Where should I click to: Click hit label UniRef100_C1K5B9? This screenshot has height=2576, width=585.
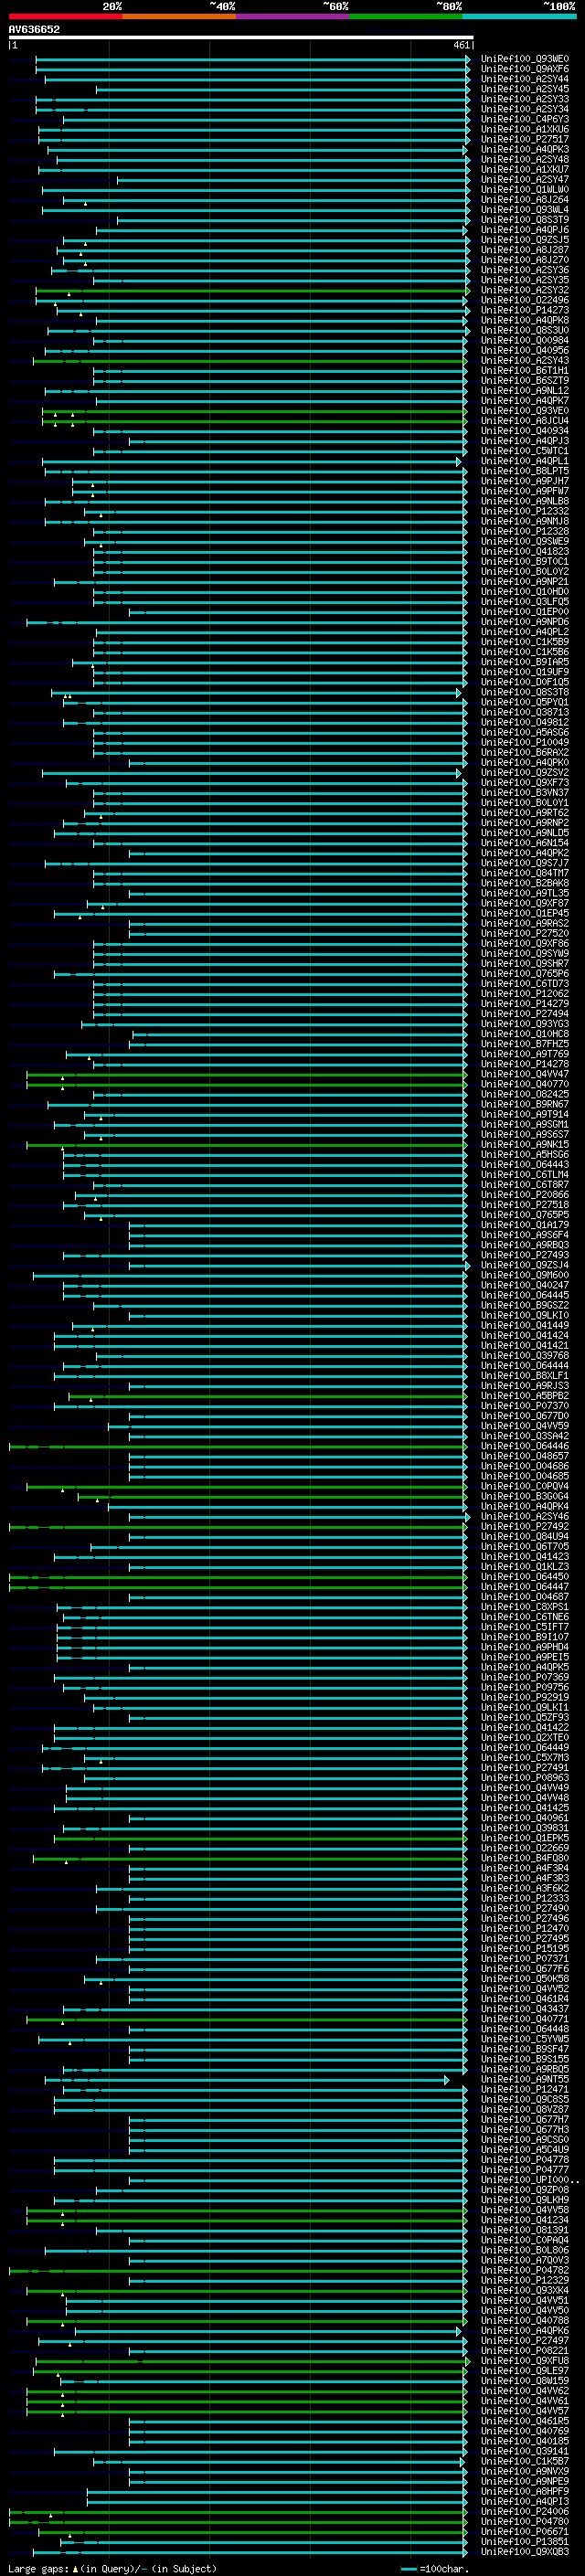click(525, 642)
